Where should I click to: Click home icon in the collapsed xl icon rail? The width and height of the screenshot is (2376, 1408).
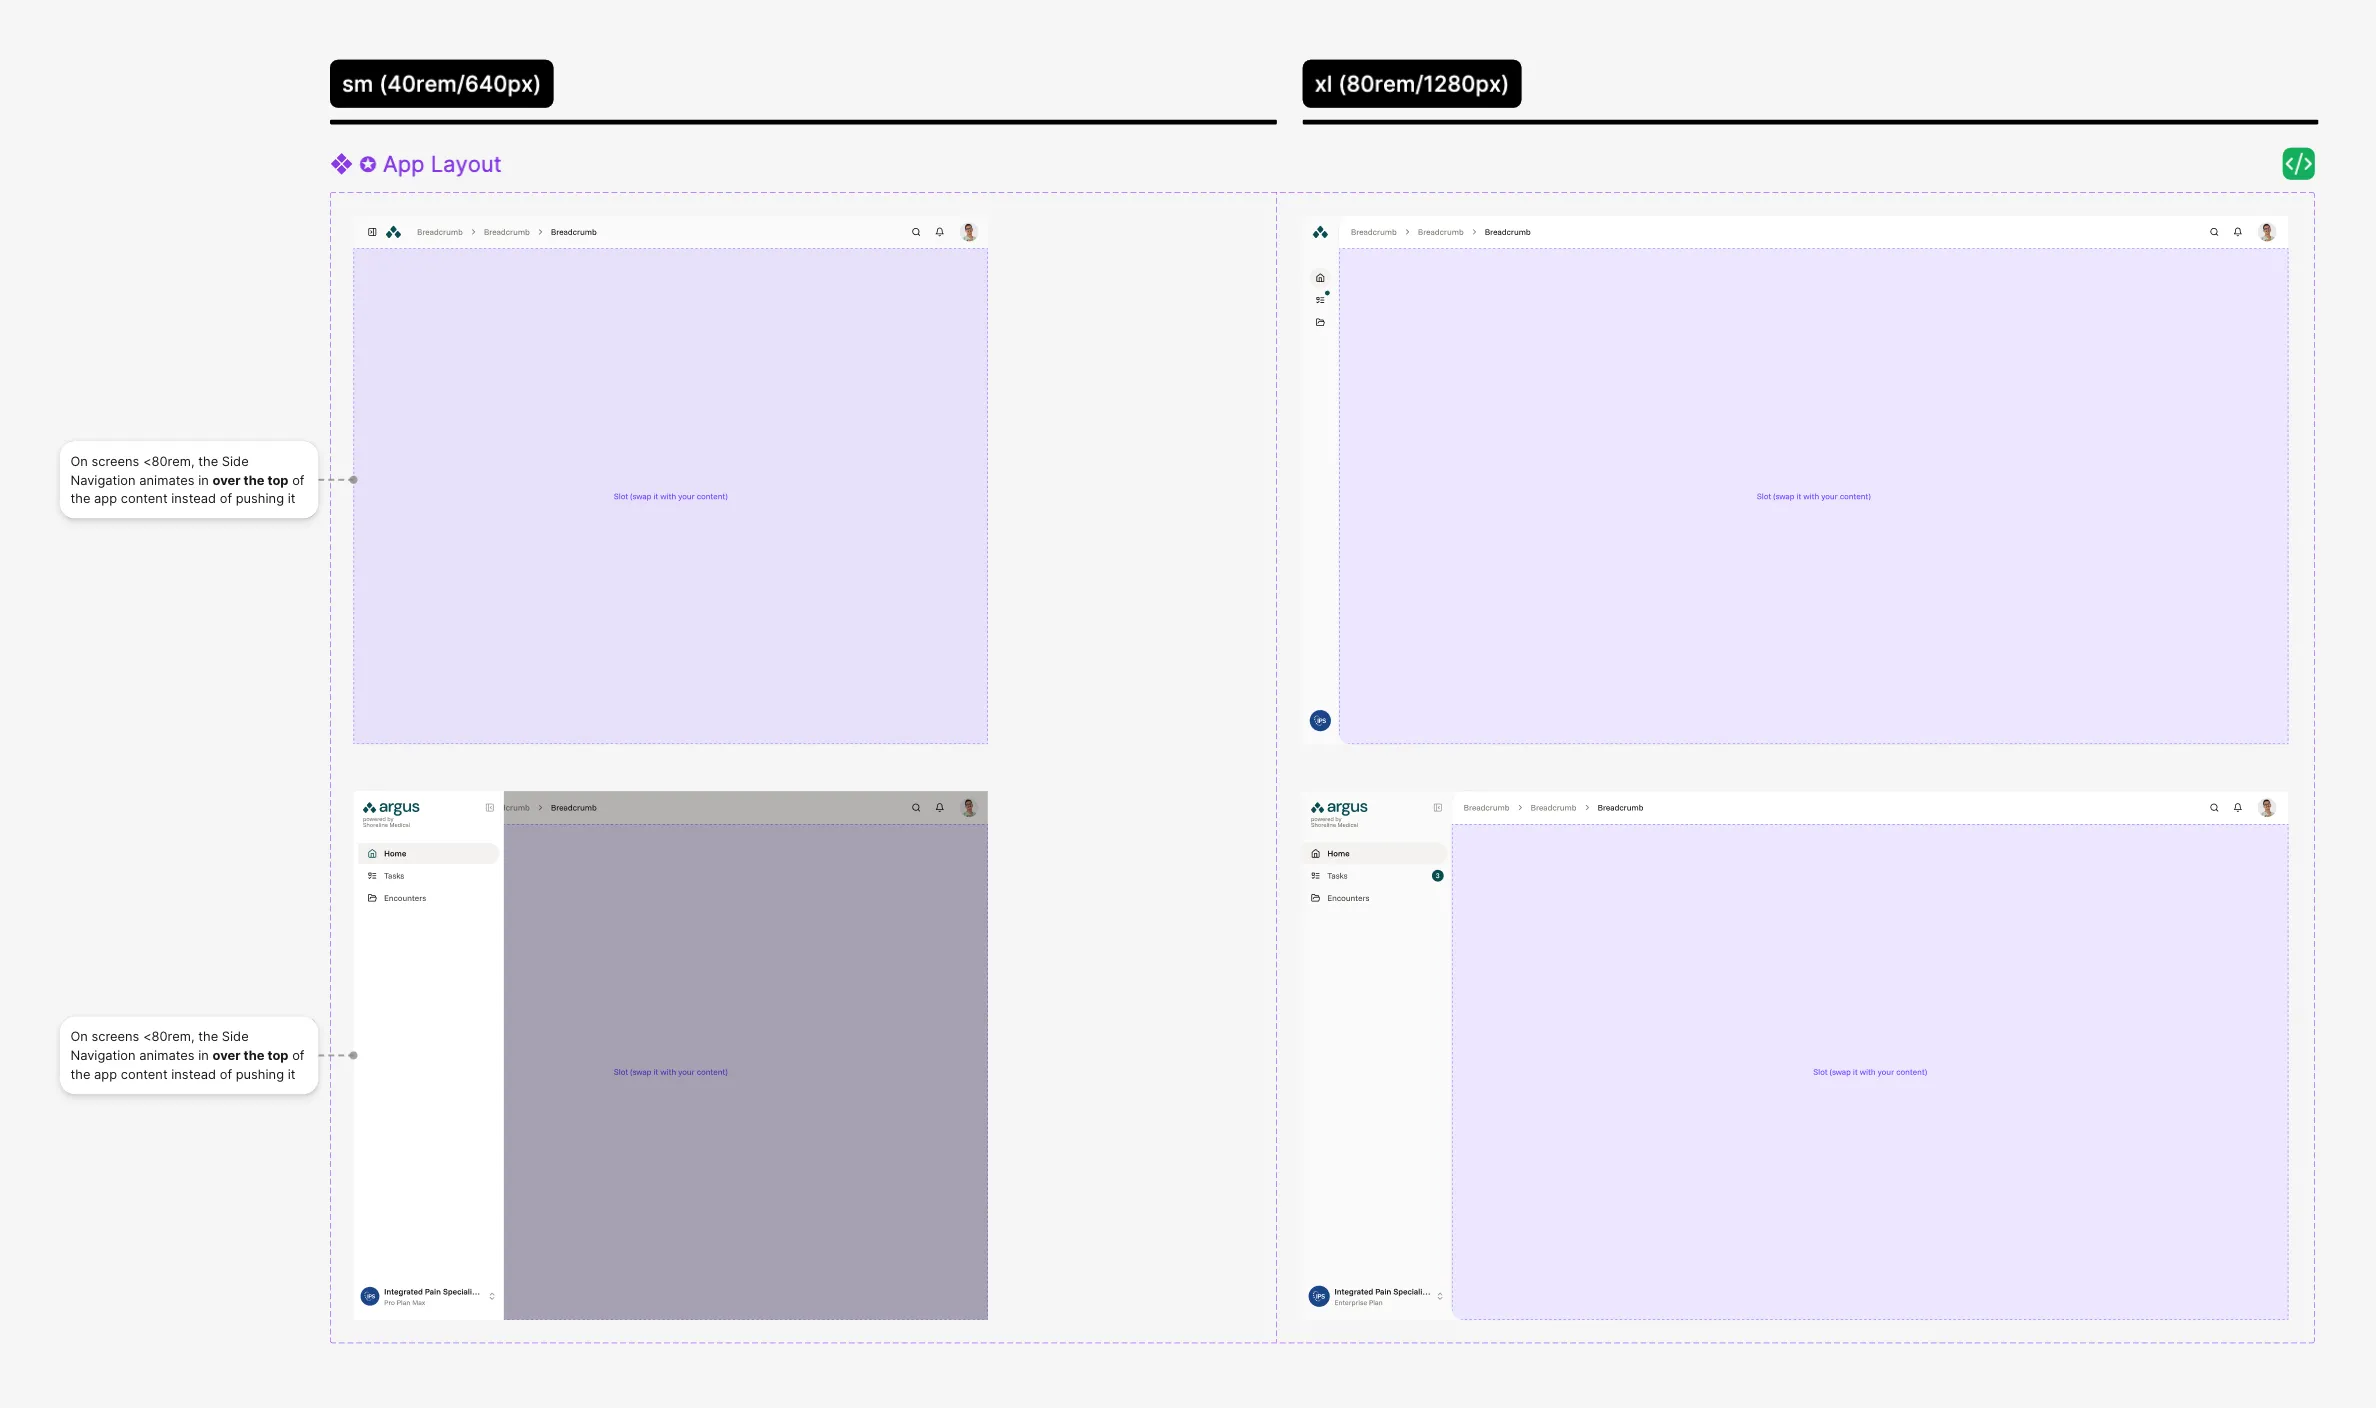1320,278
